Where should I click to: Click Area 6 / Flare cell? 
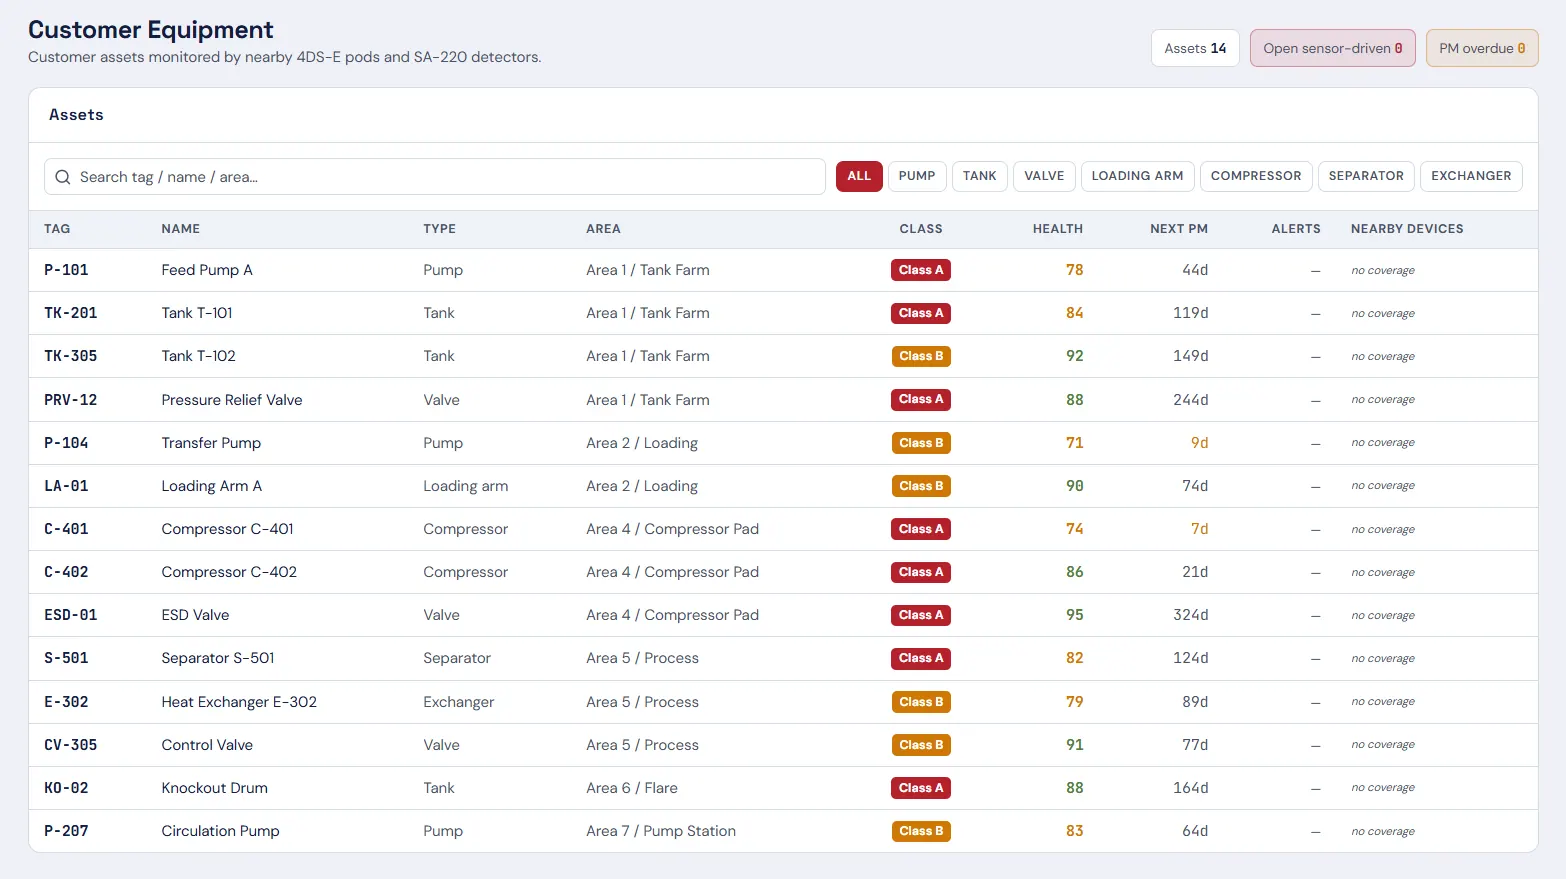[632, 788]
